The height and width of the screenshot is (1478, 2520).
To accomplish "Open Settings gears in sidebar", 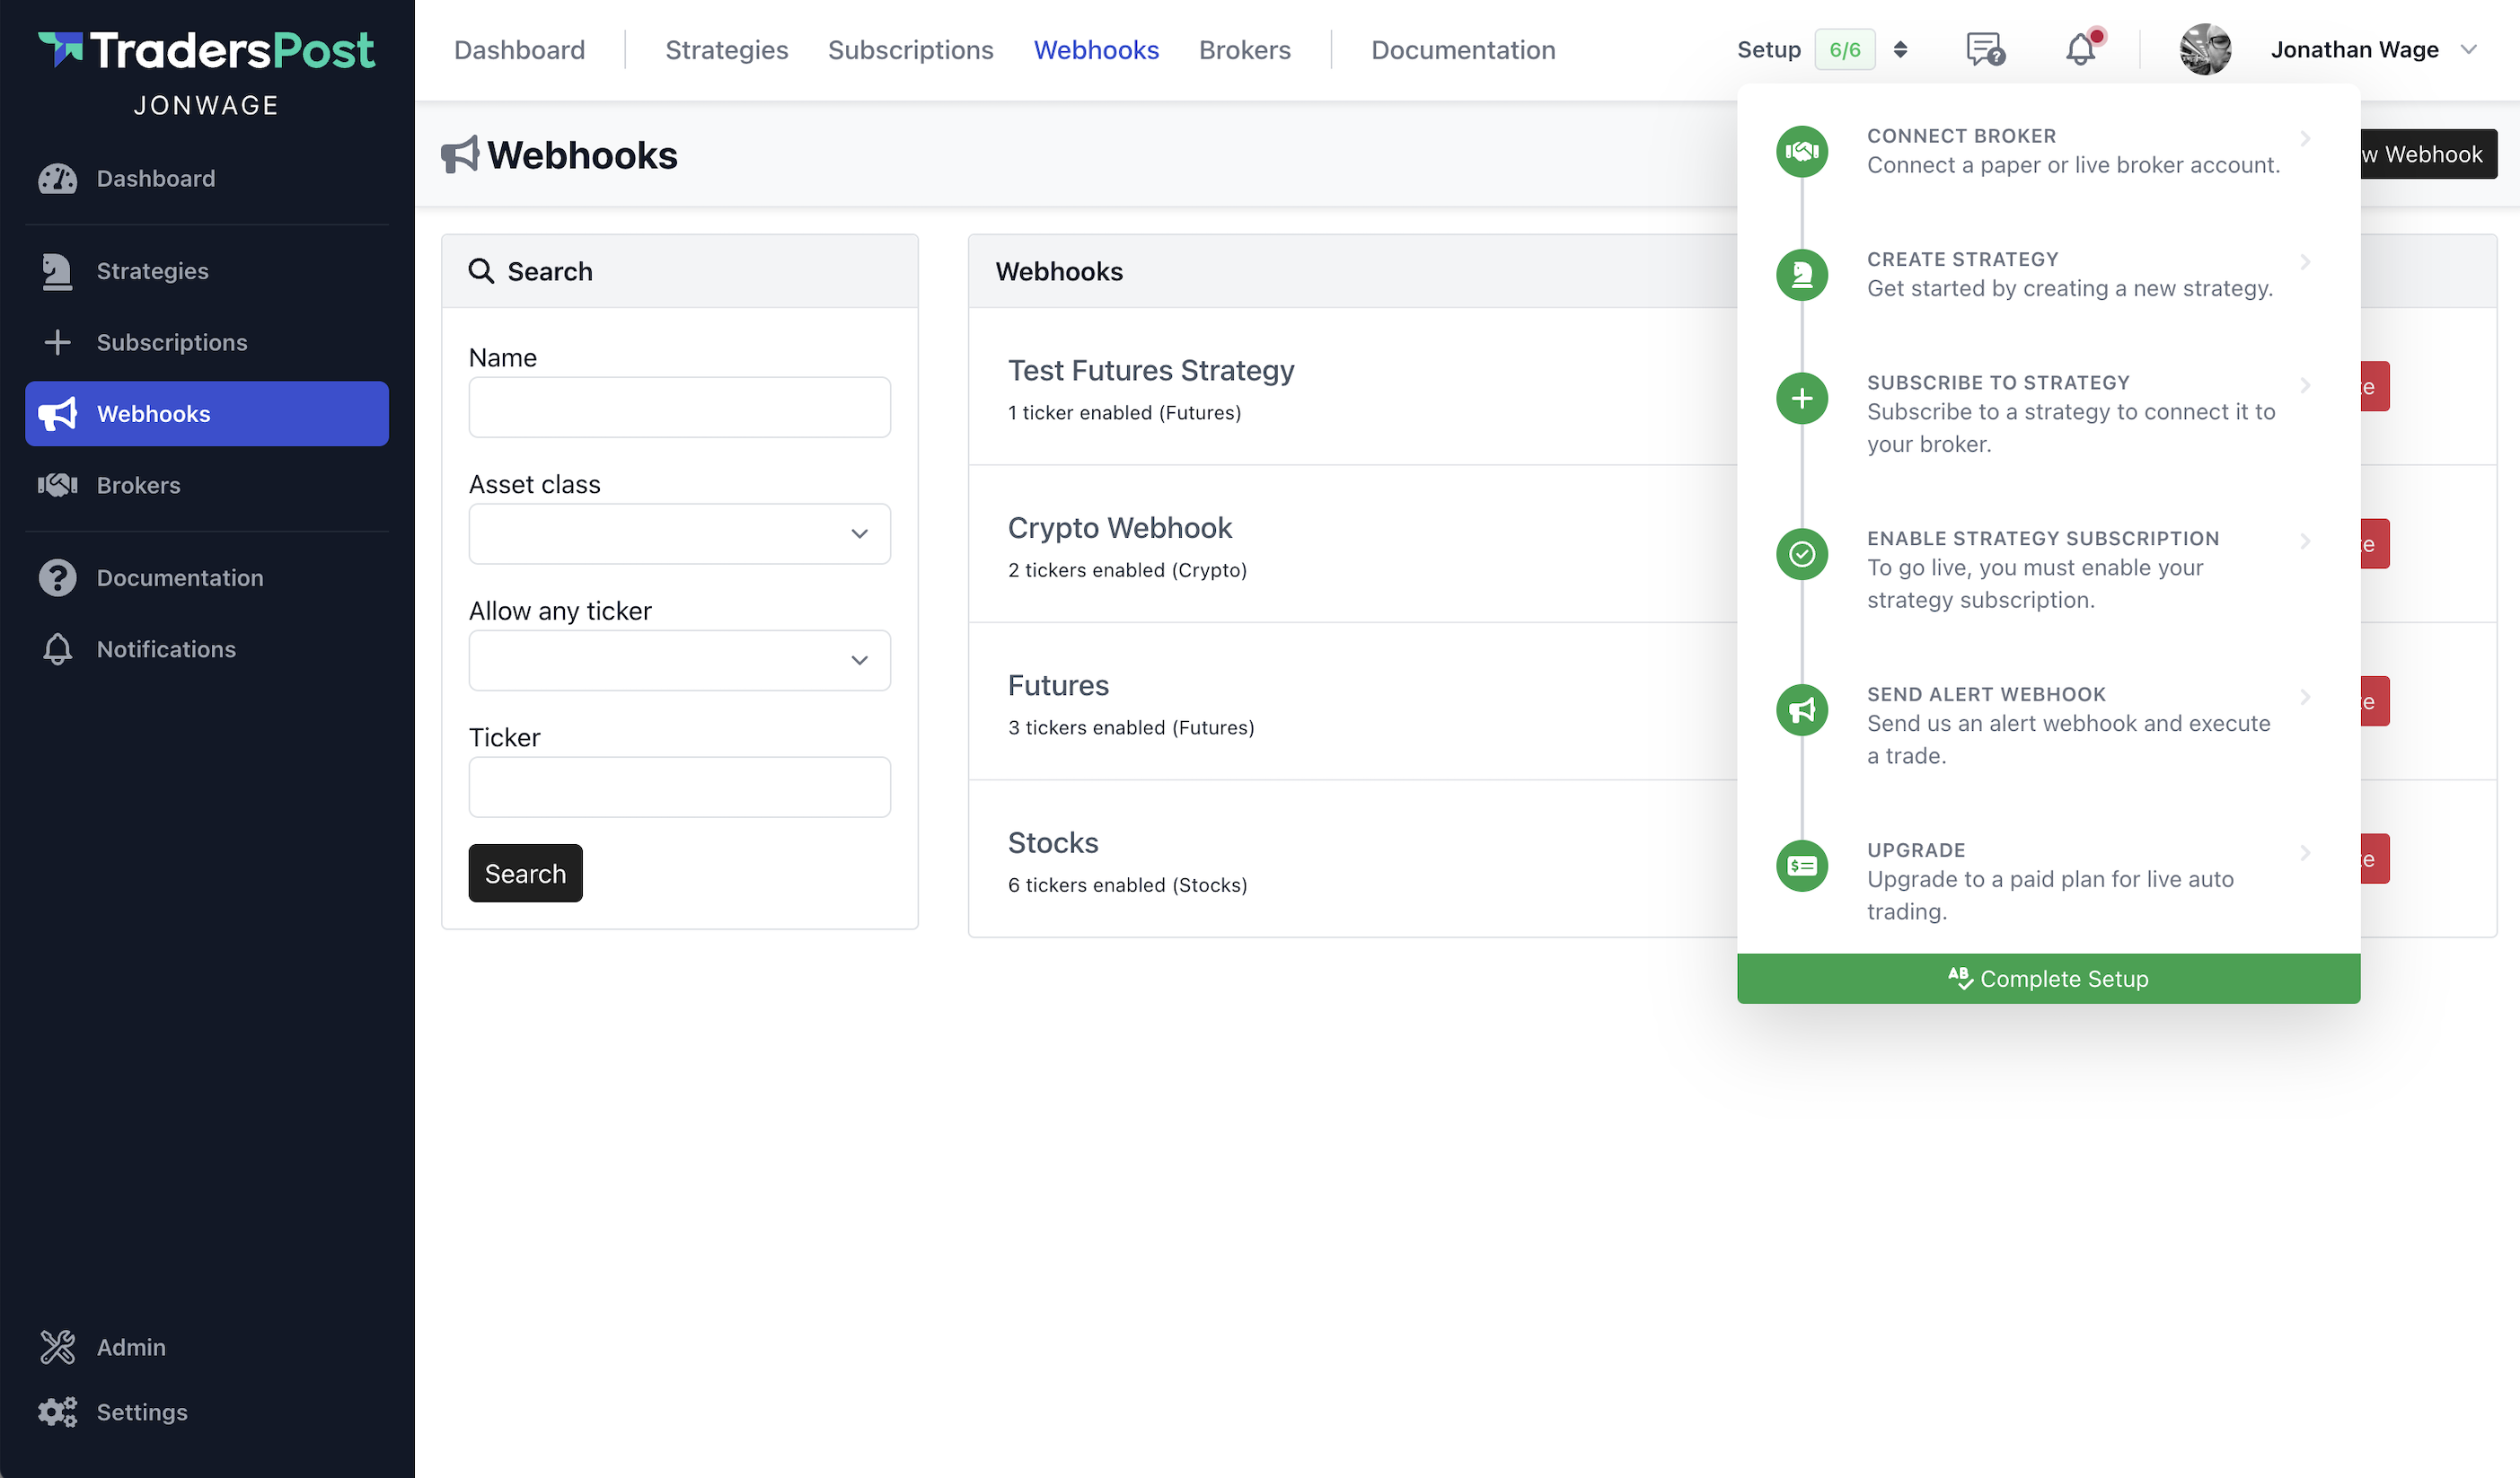I will (x=141, y=1412).
